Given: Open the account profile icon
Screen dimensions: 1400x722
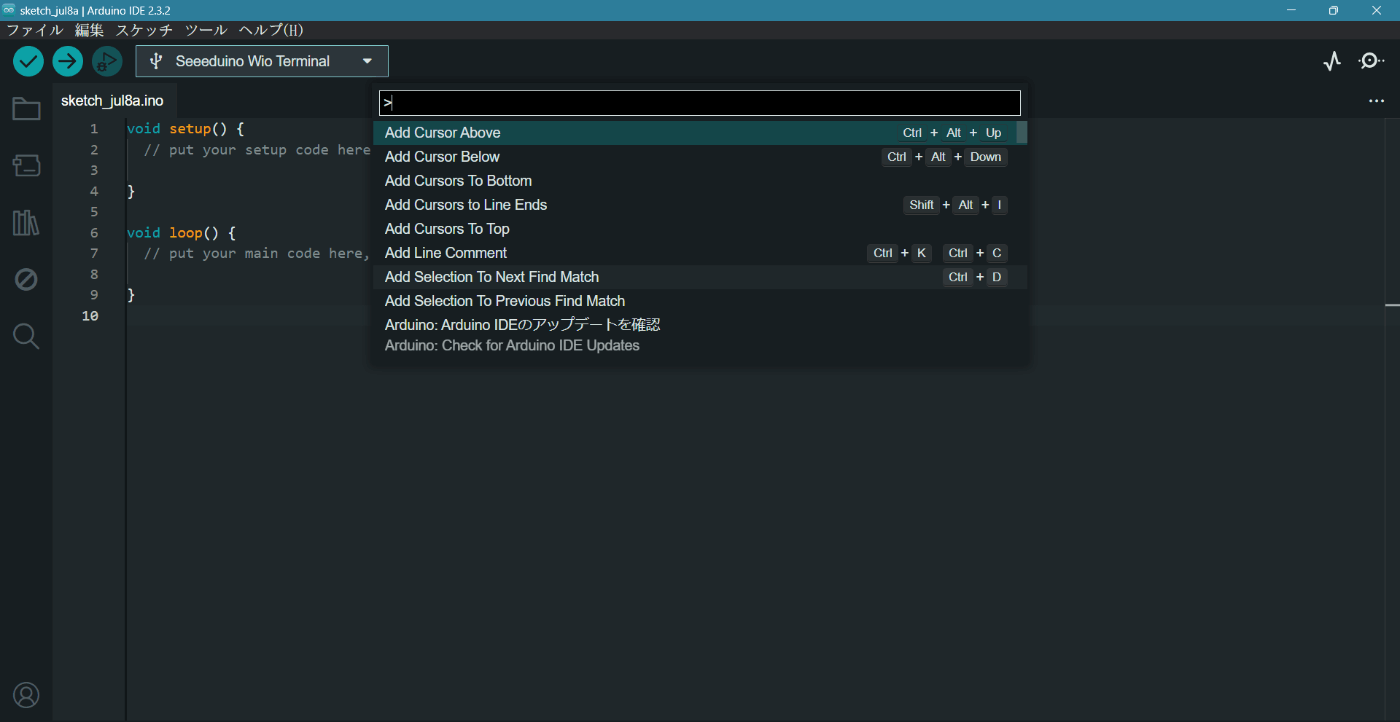Looking at the screenshot, I should [26, 695].
